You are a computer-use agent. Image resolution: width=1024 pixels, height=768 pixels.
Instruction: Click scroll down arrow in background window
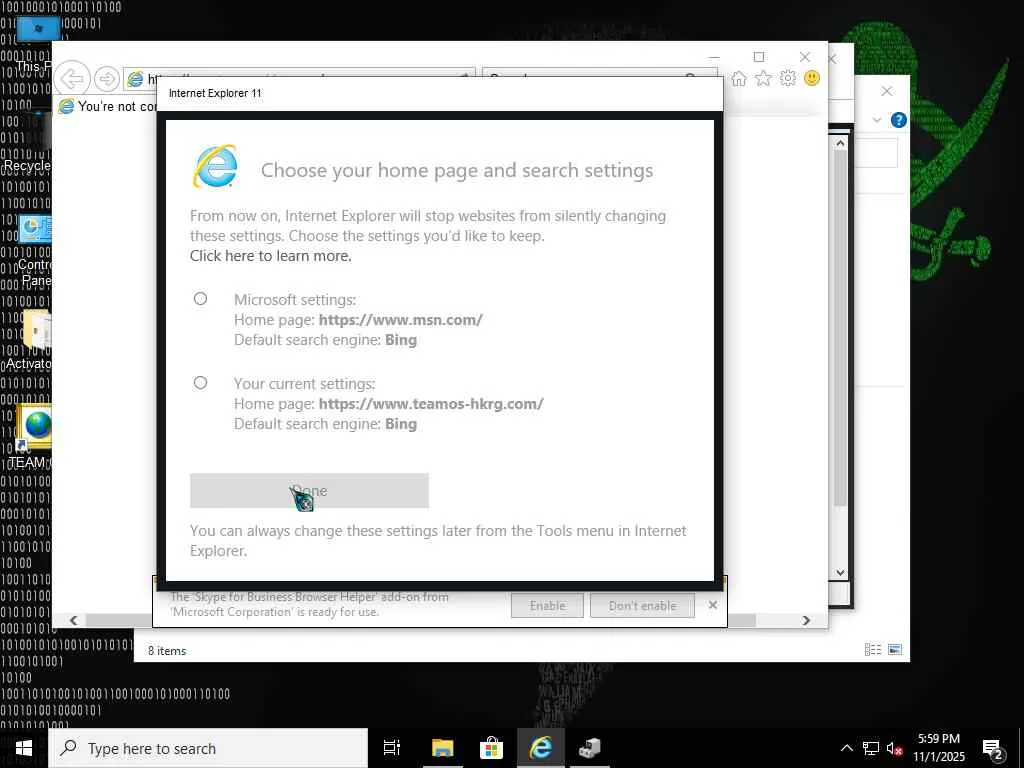point(840,573)
